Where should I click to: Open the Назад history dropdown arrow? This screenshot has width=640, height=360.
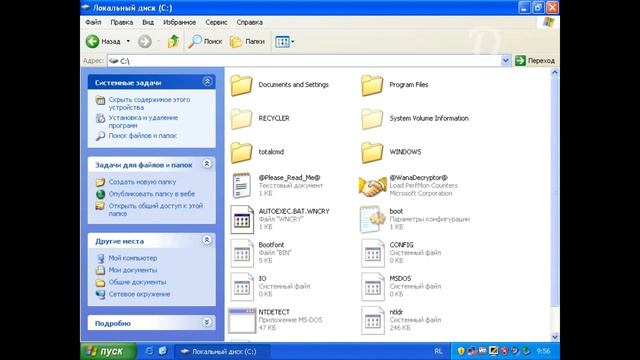128,41
